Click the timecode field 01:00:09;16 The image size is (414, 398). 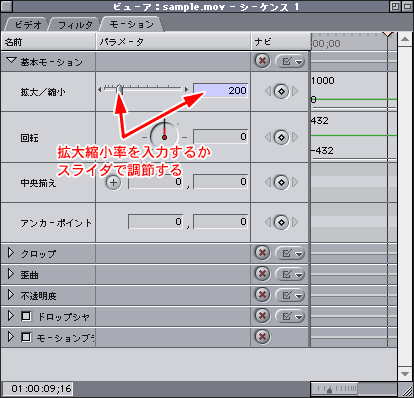(38, 388)
